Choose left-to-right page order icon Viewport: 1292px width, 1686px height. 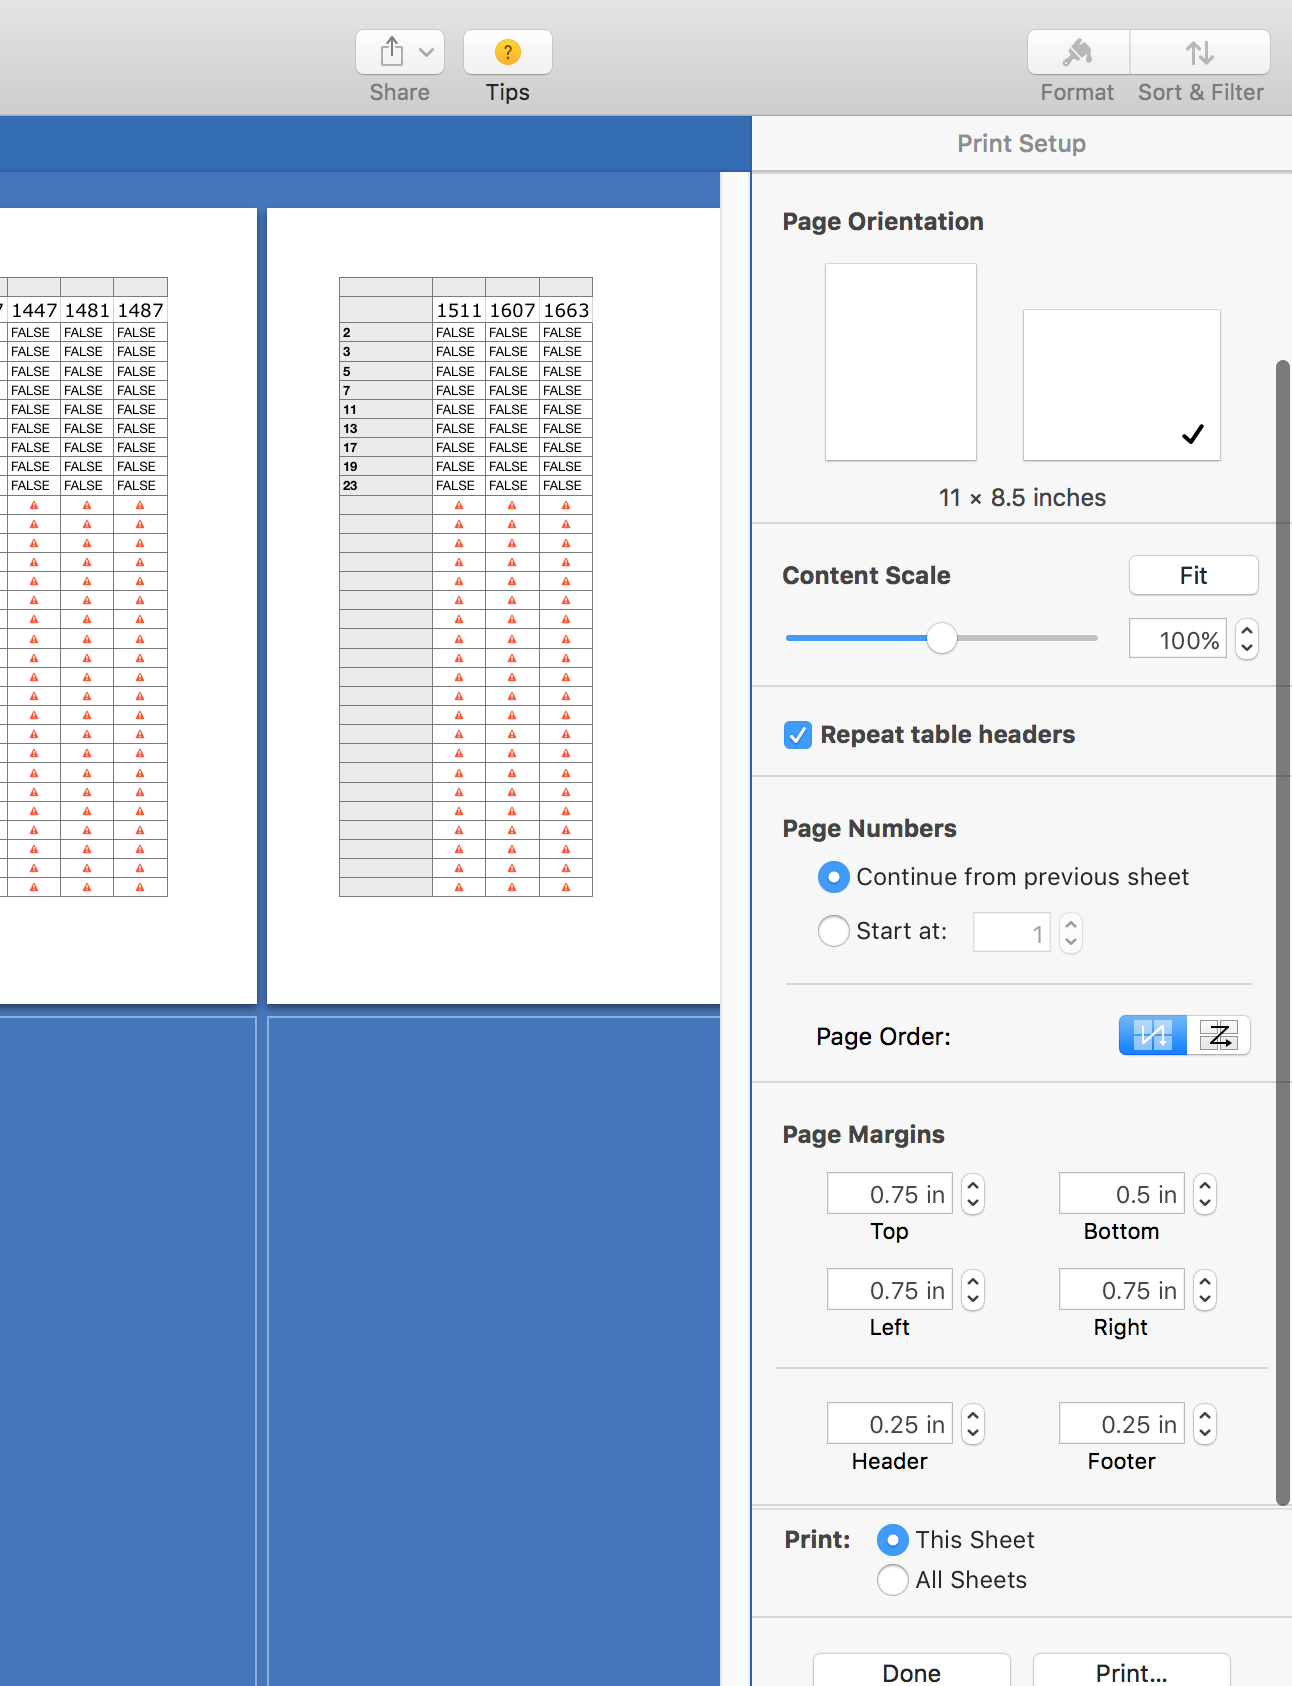pyautogui.click(x=1218, y=1035)
